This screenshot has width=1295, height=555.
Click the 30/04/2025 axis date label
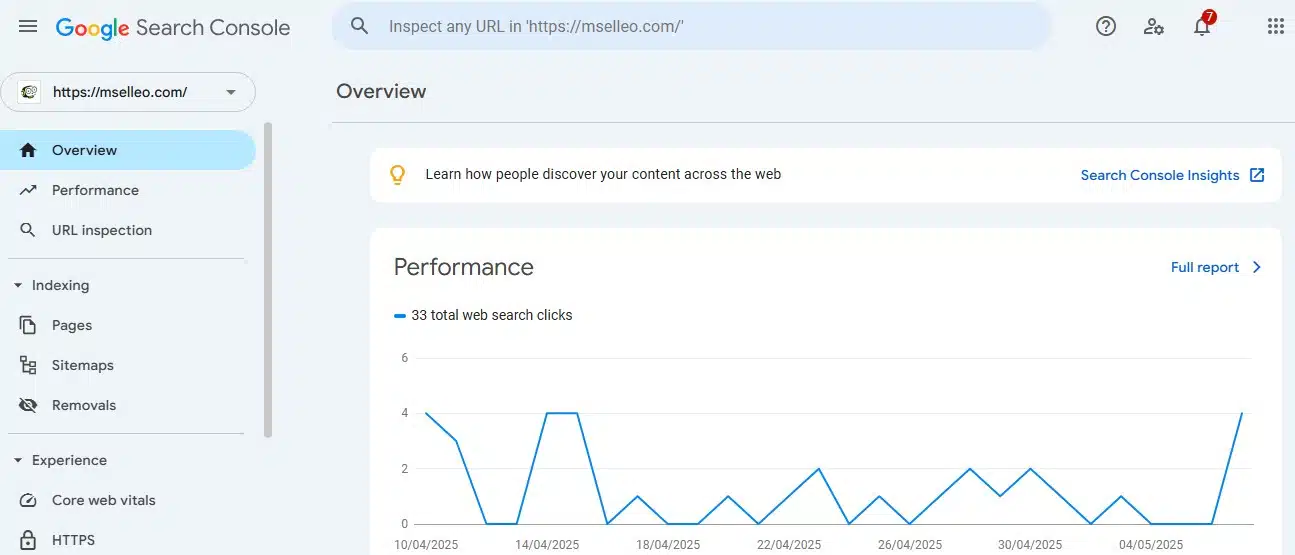tap(1030, 545)
